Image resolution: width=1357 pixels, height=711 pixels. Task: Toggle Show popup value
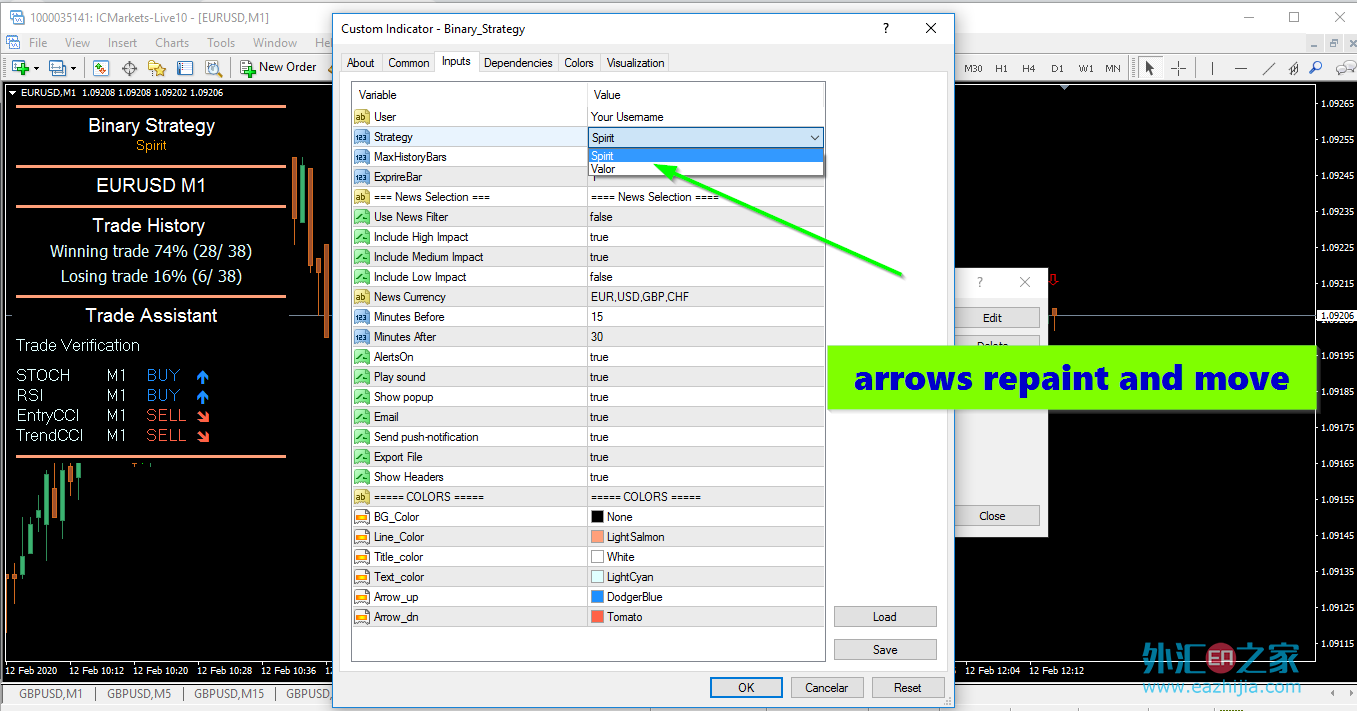(706, 397)
